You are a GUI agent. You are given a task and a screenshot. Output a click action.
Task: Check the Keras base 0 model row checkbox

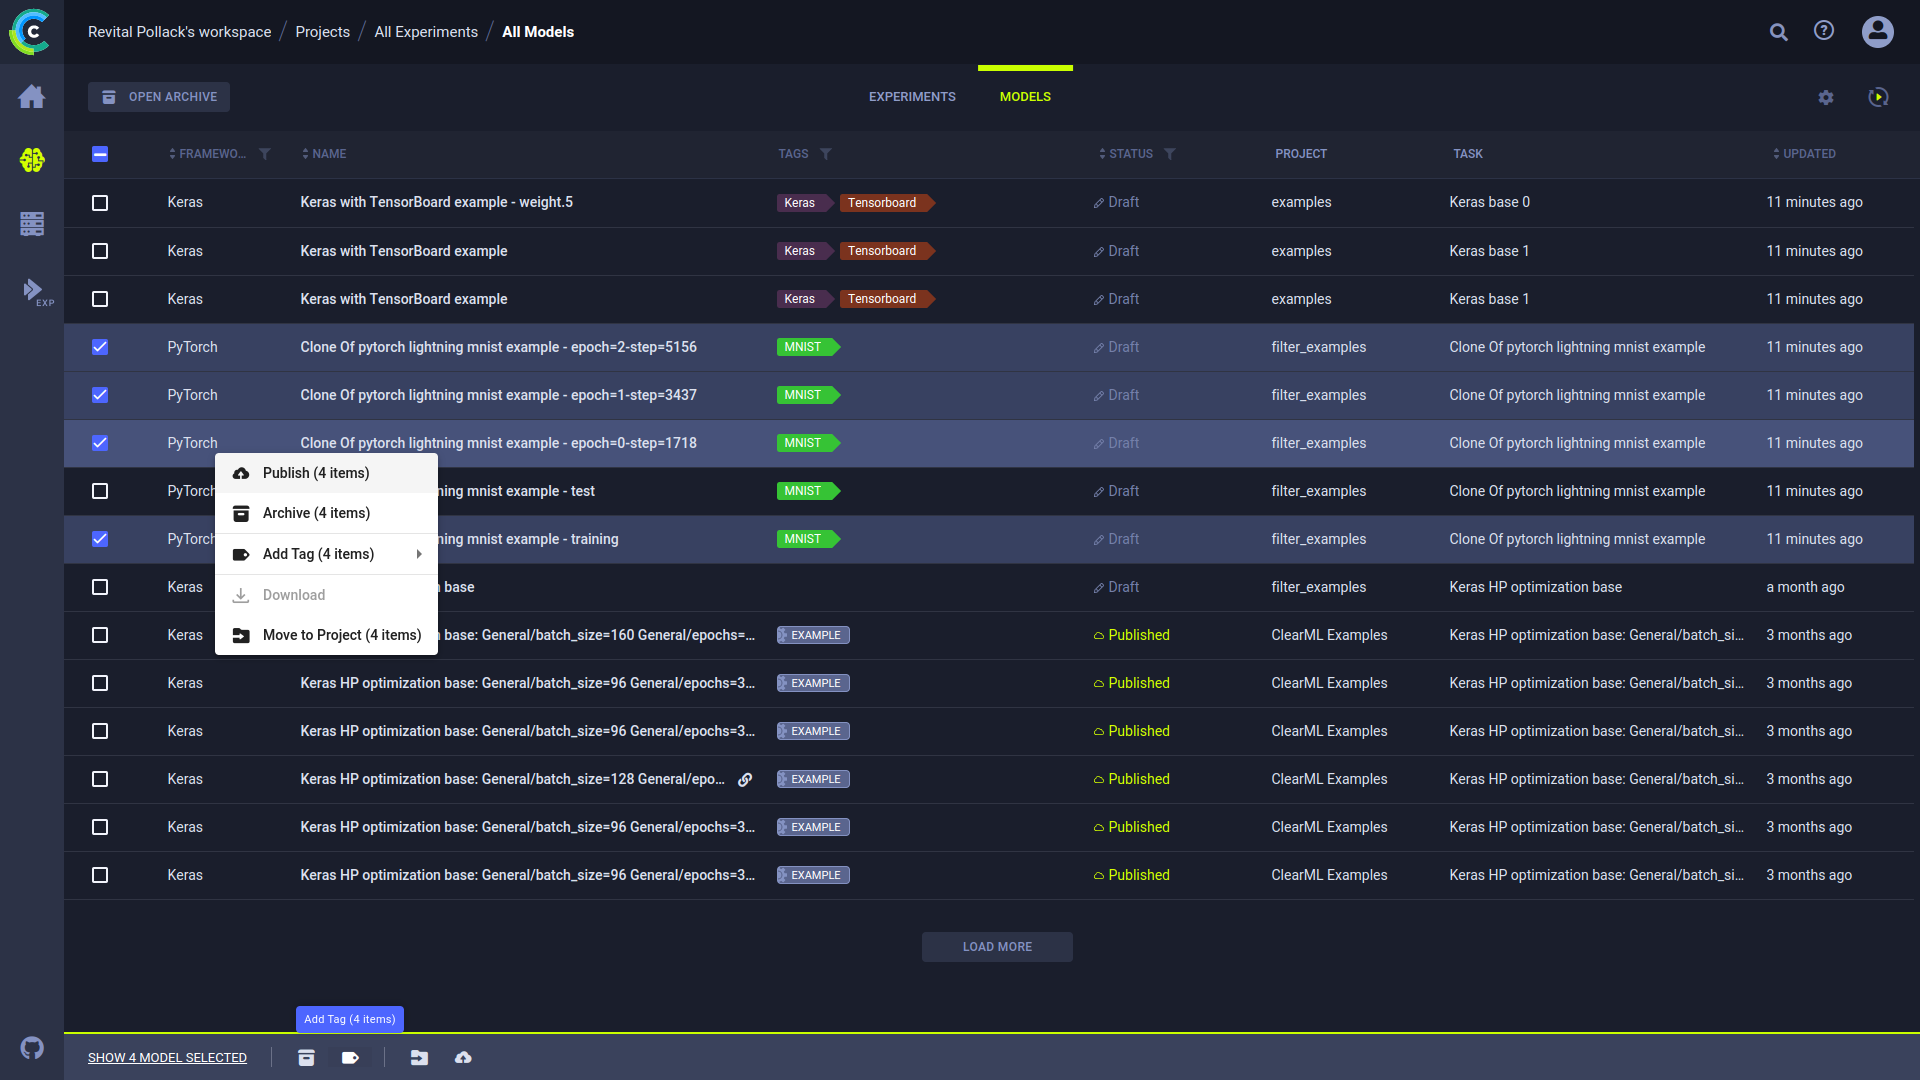coord(100,203)
